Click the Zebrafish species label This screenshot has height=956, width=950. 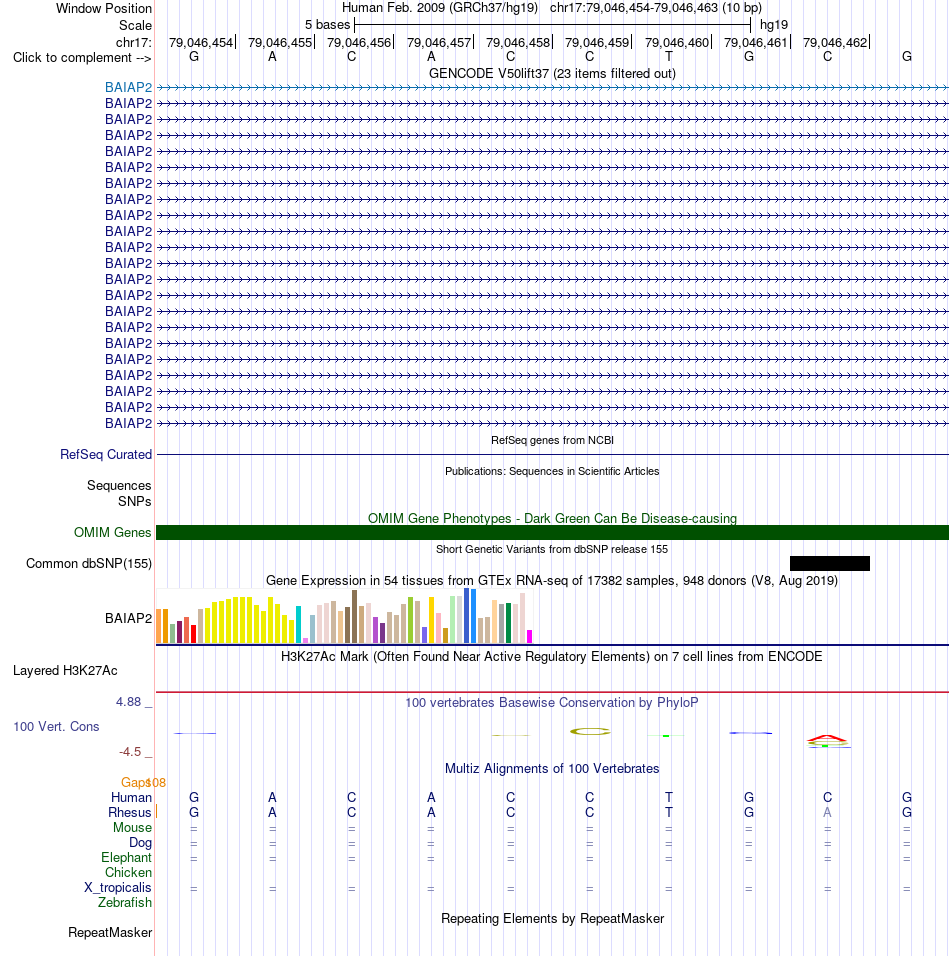pos(125,902)
